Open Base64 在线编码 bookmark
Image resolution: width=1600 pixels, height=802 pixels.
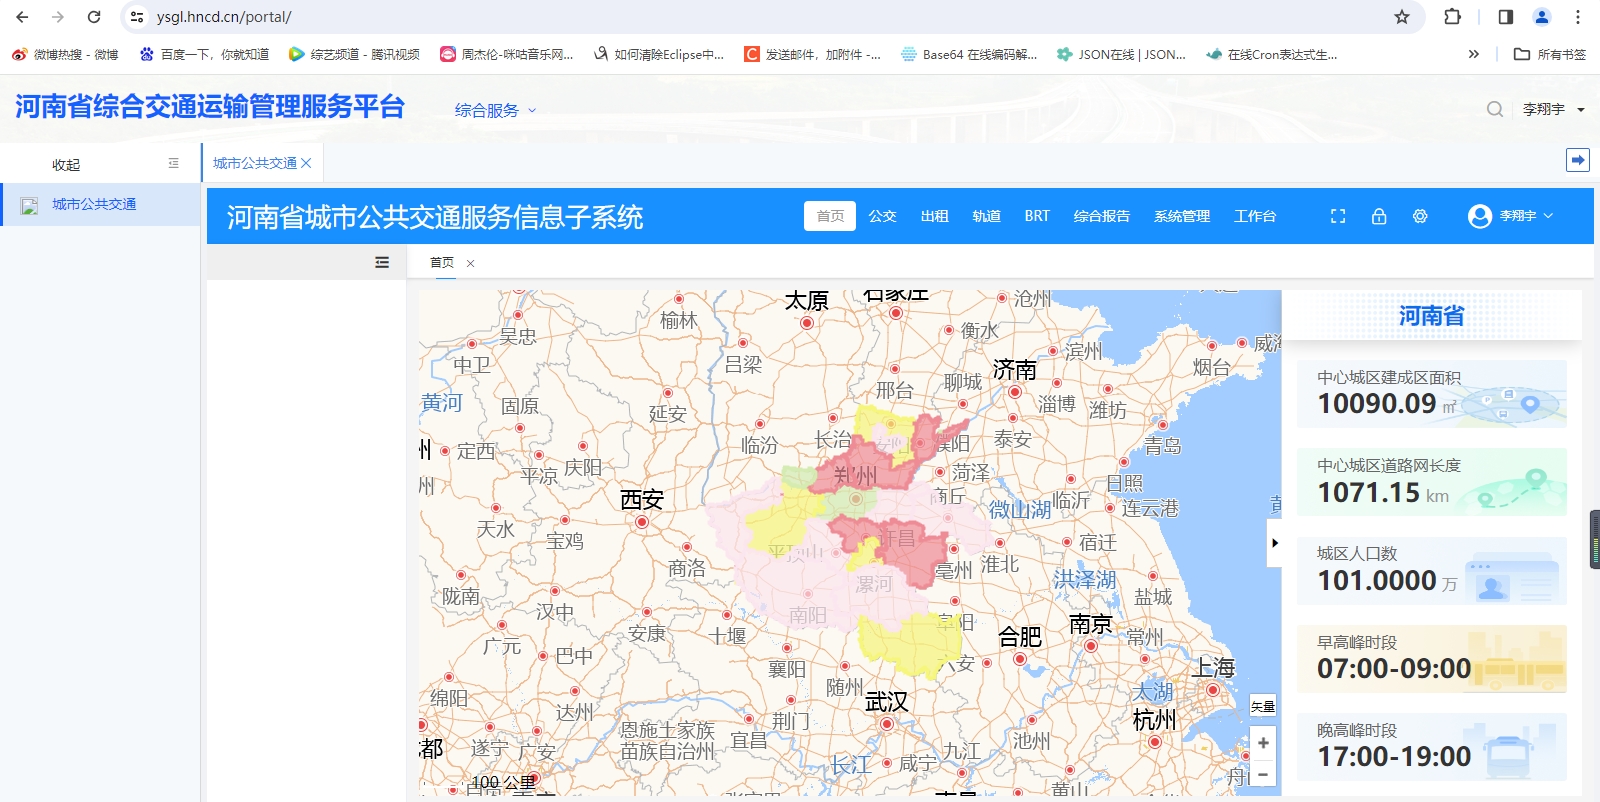tap(969, 55)
